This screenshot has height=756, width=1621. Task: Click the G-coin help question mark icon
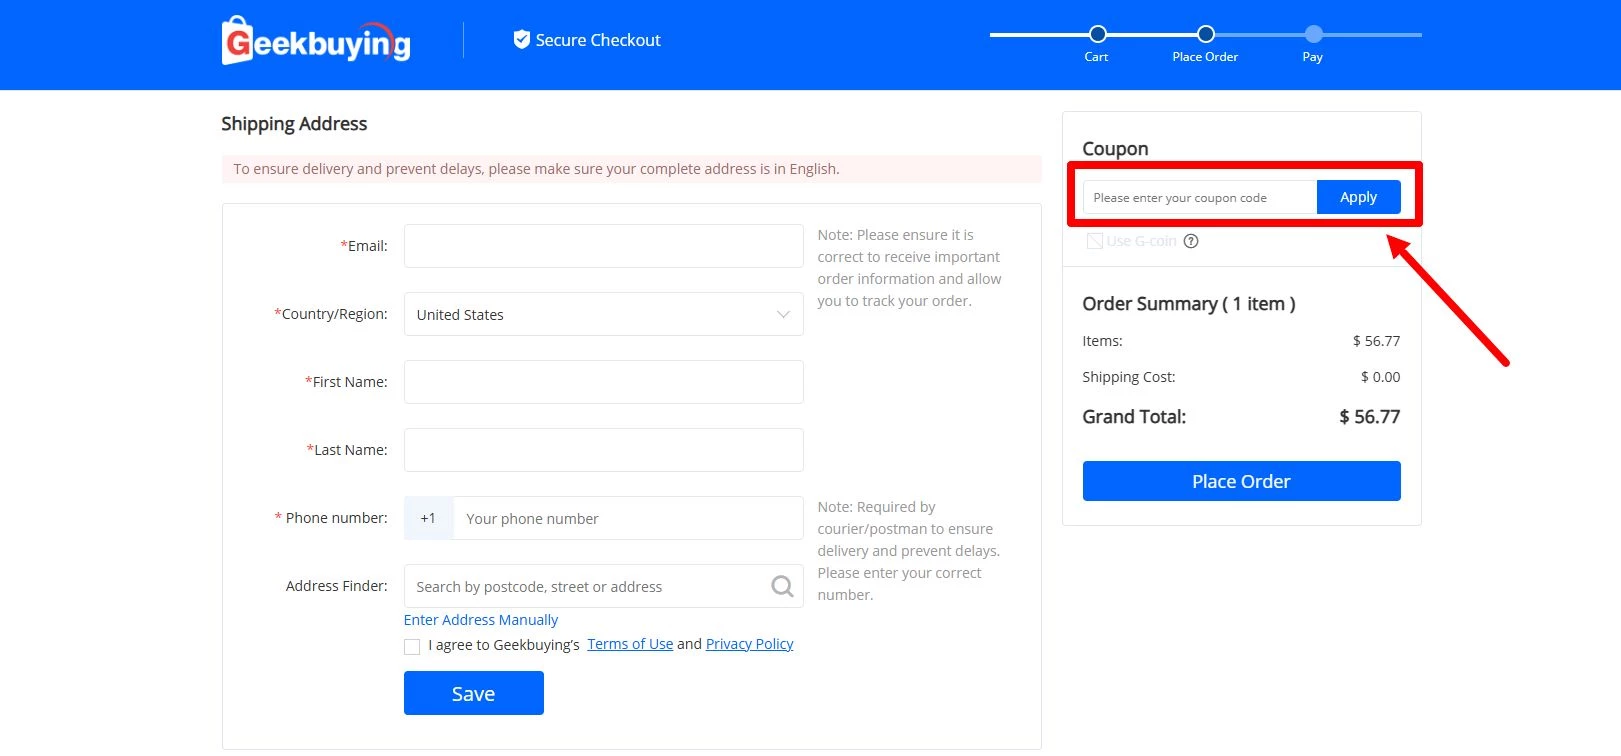pos(1191,241)
